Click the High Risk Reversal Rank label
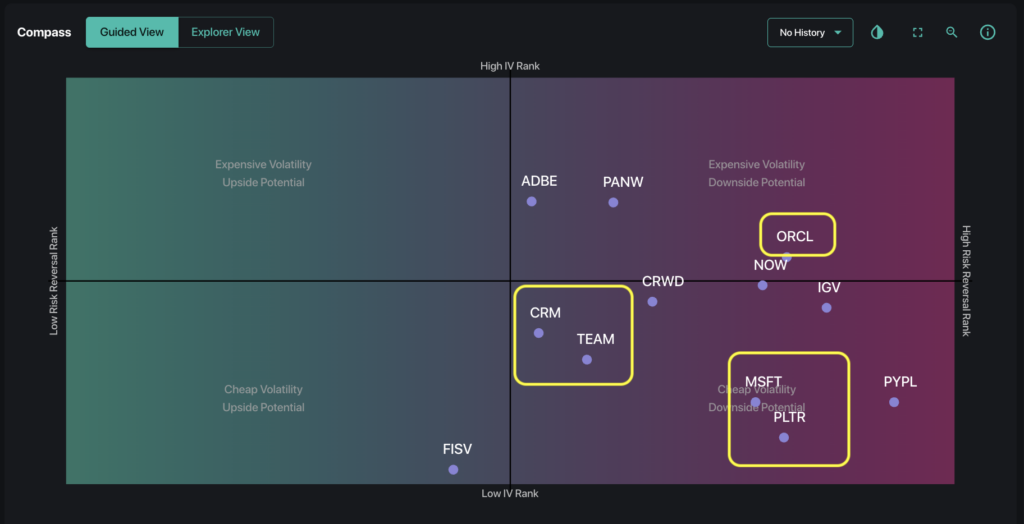 (967, 281)
